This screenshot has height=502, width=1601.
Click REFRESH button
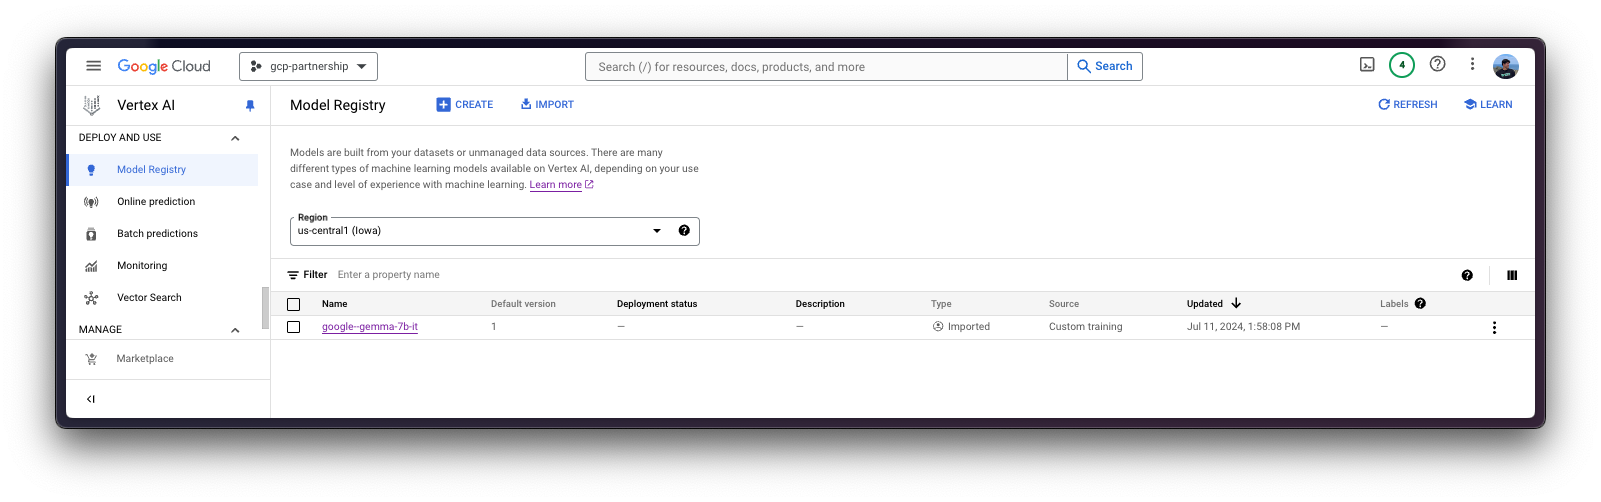pyautogui.click(x=1407, y=105)
